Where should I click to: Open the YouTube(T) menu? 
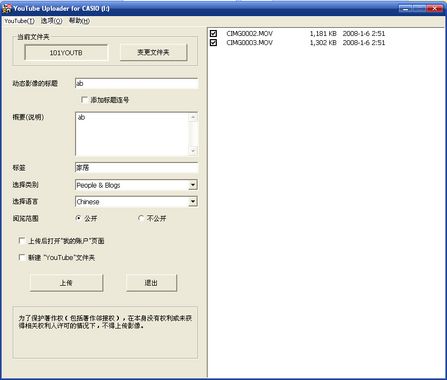point(19,21)
